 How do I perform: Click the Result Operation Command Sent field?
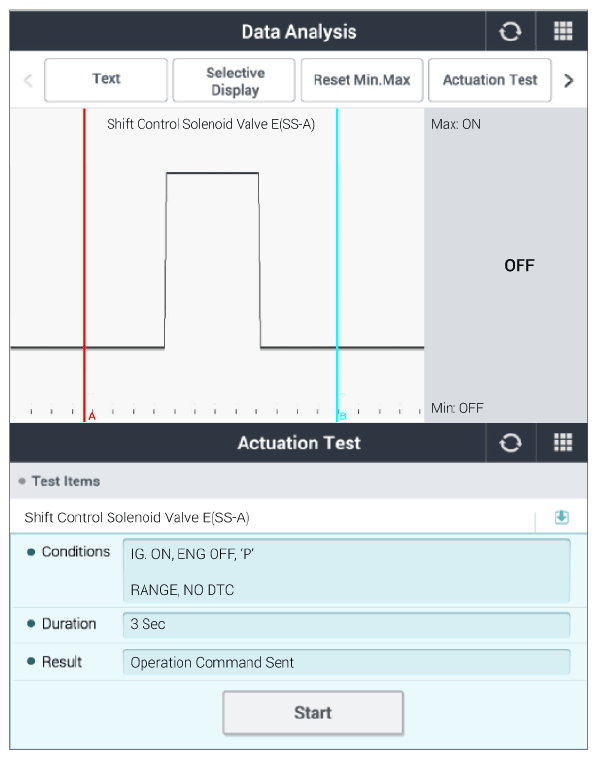346,662
